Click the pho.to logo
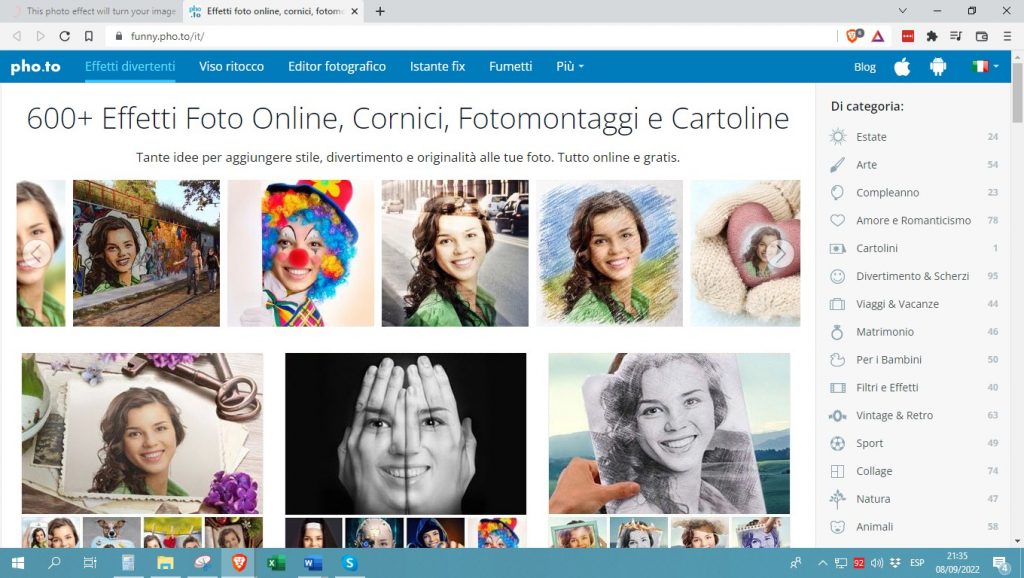This screenshot has width=1024, height=578. 35,67
